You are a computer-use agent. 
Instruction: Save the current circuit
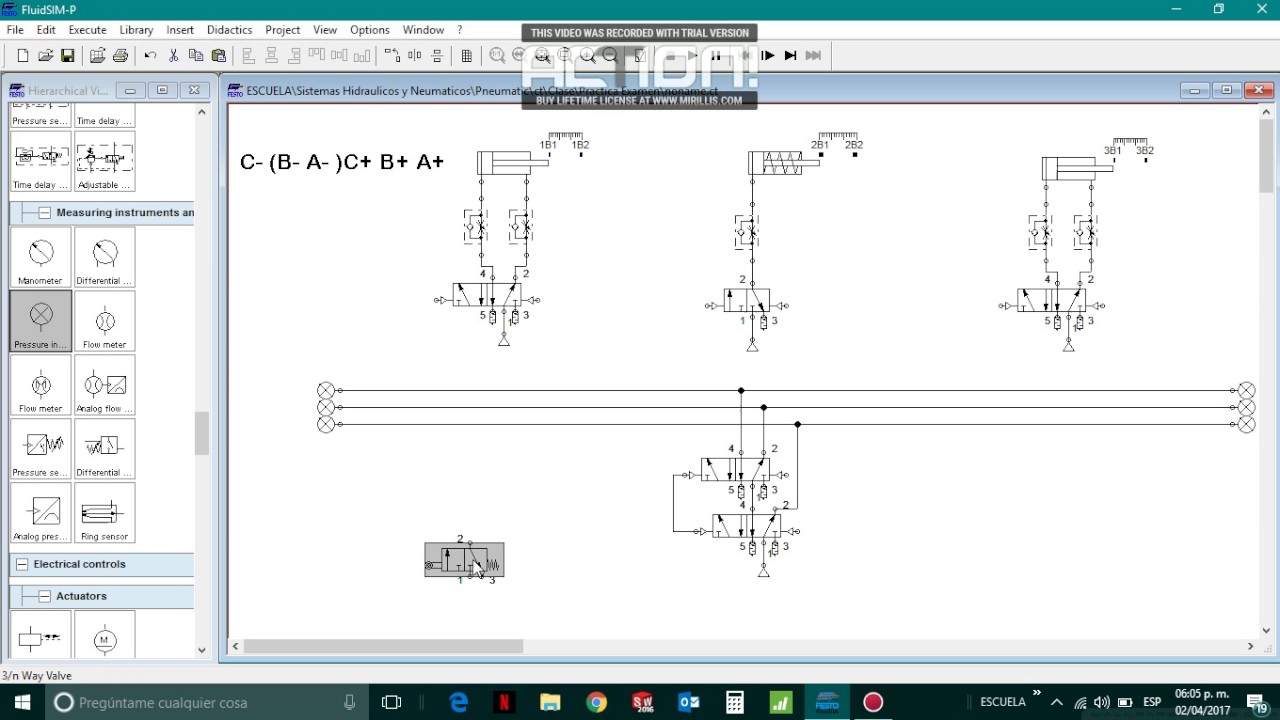click(x=67, y=56)
